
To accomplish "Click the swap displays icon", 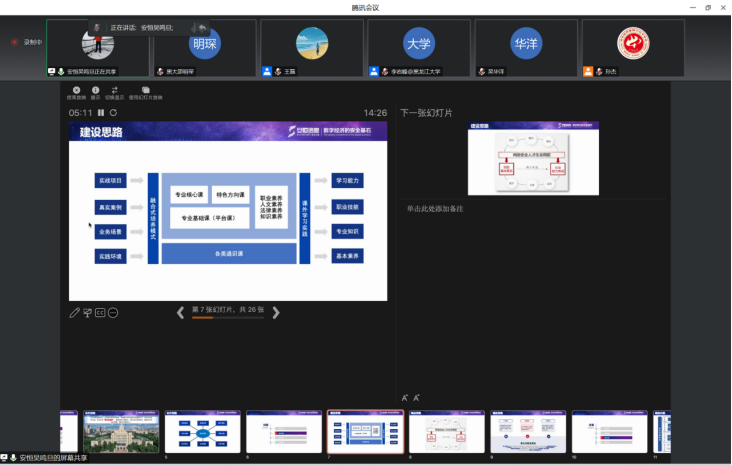I will [115, 90].
